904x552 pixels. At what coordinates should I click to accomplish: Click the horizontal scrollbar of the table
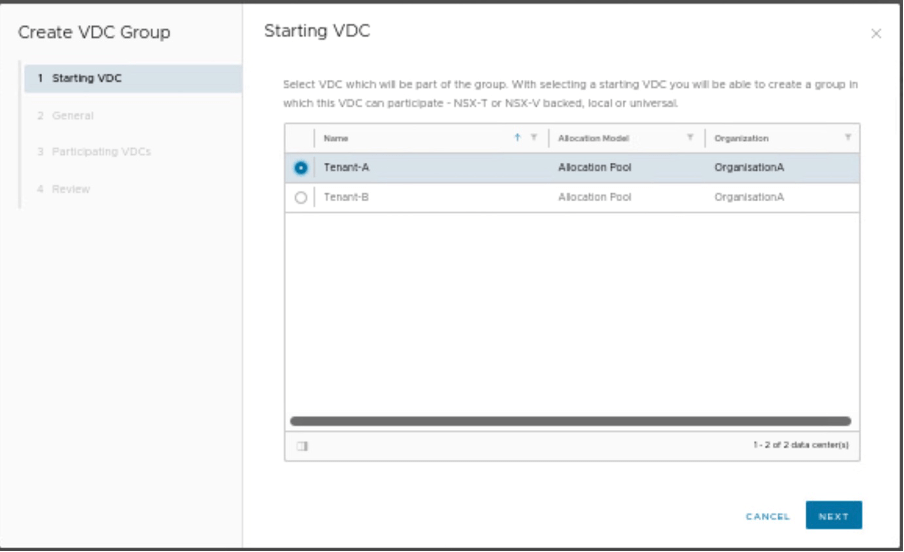(x=570, y=422)
